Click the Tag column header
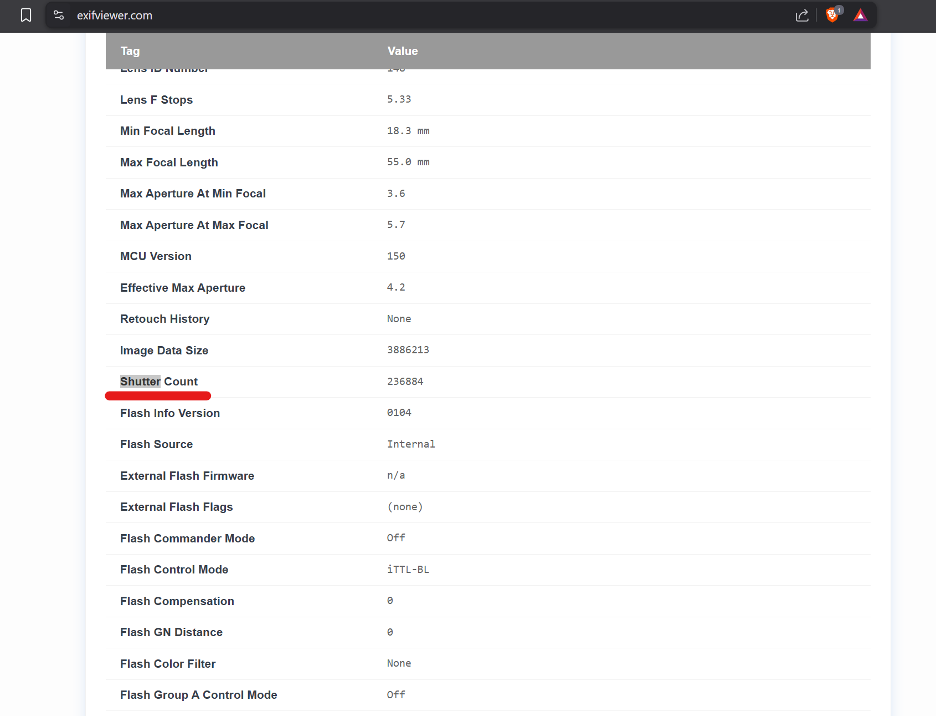This screenshot has height=716, width=936. point(130,51)
